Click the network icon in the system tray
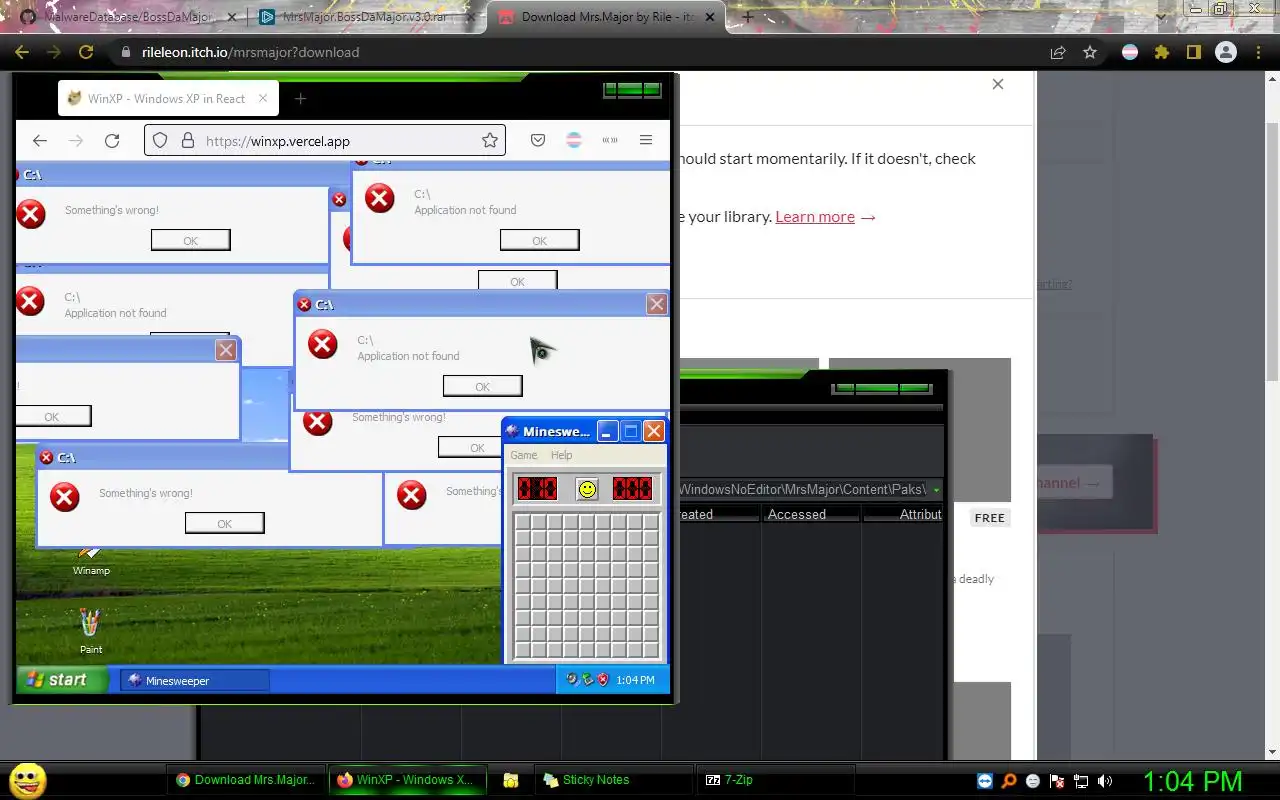The height and width of the screenshot is (800, 1280). pyautogui.click(x=1081, y=781)
